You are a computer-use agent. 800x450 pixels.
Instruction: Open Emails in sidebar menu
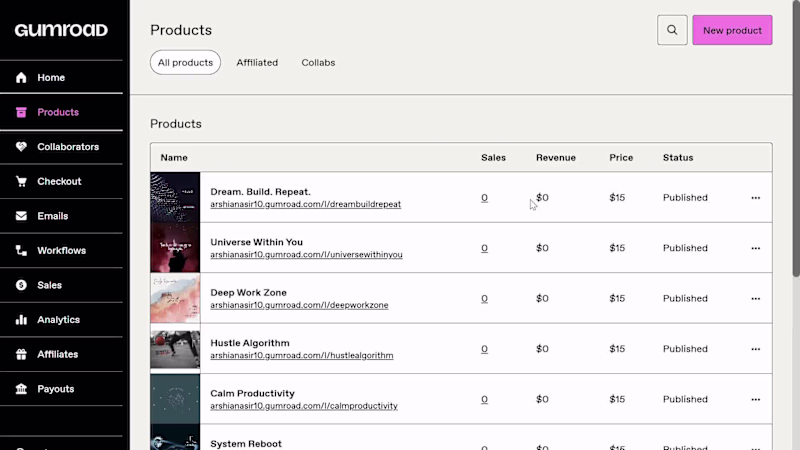(53, 216)
